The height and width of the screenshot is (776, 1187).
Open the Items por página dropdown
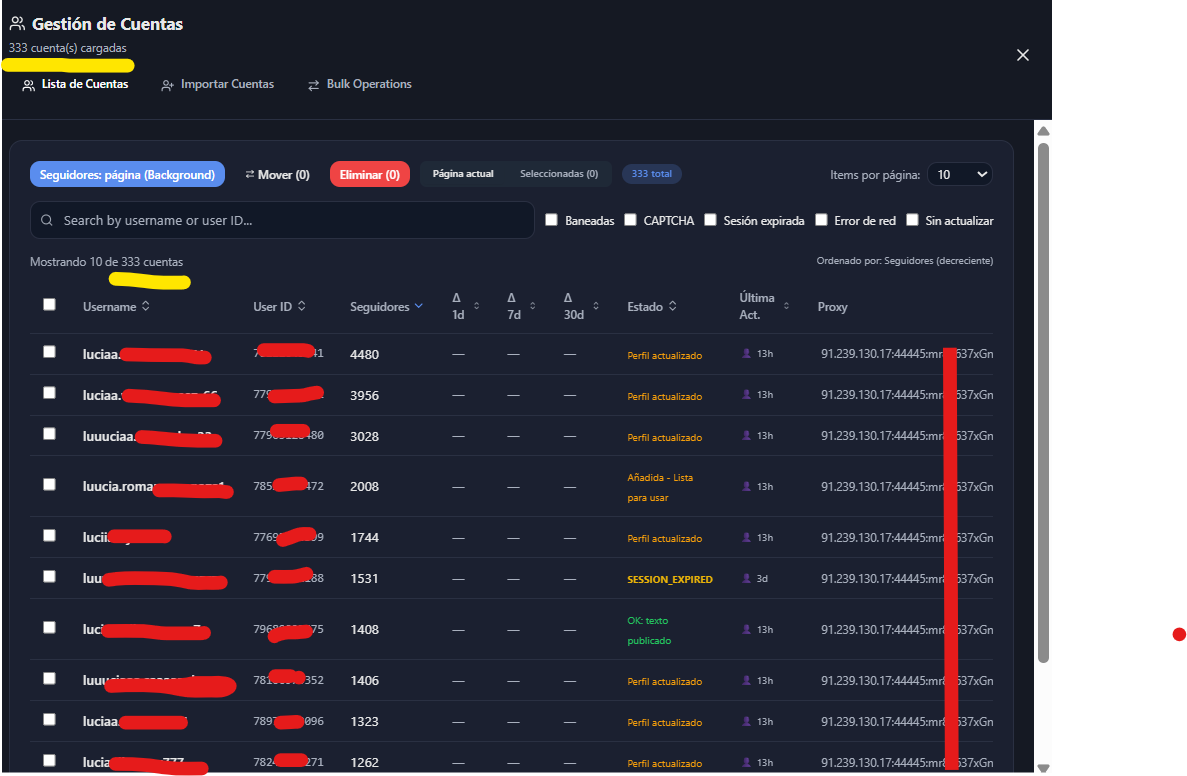tap(960, 174)
